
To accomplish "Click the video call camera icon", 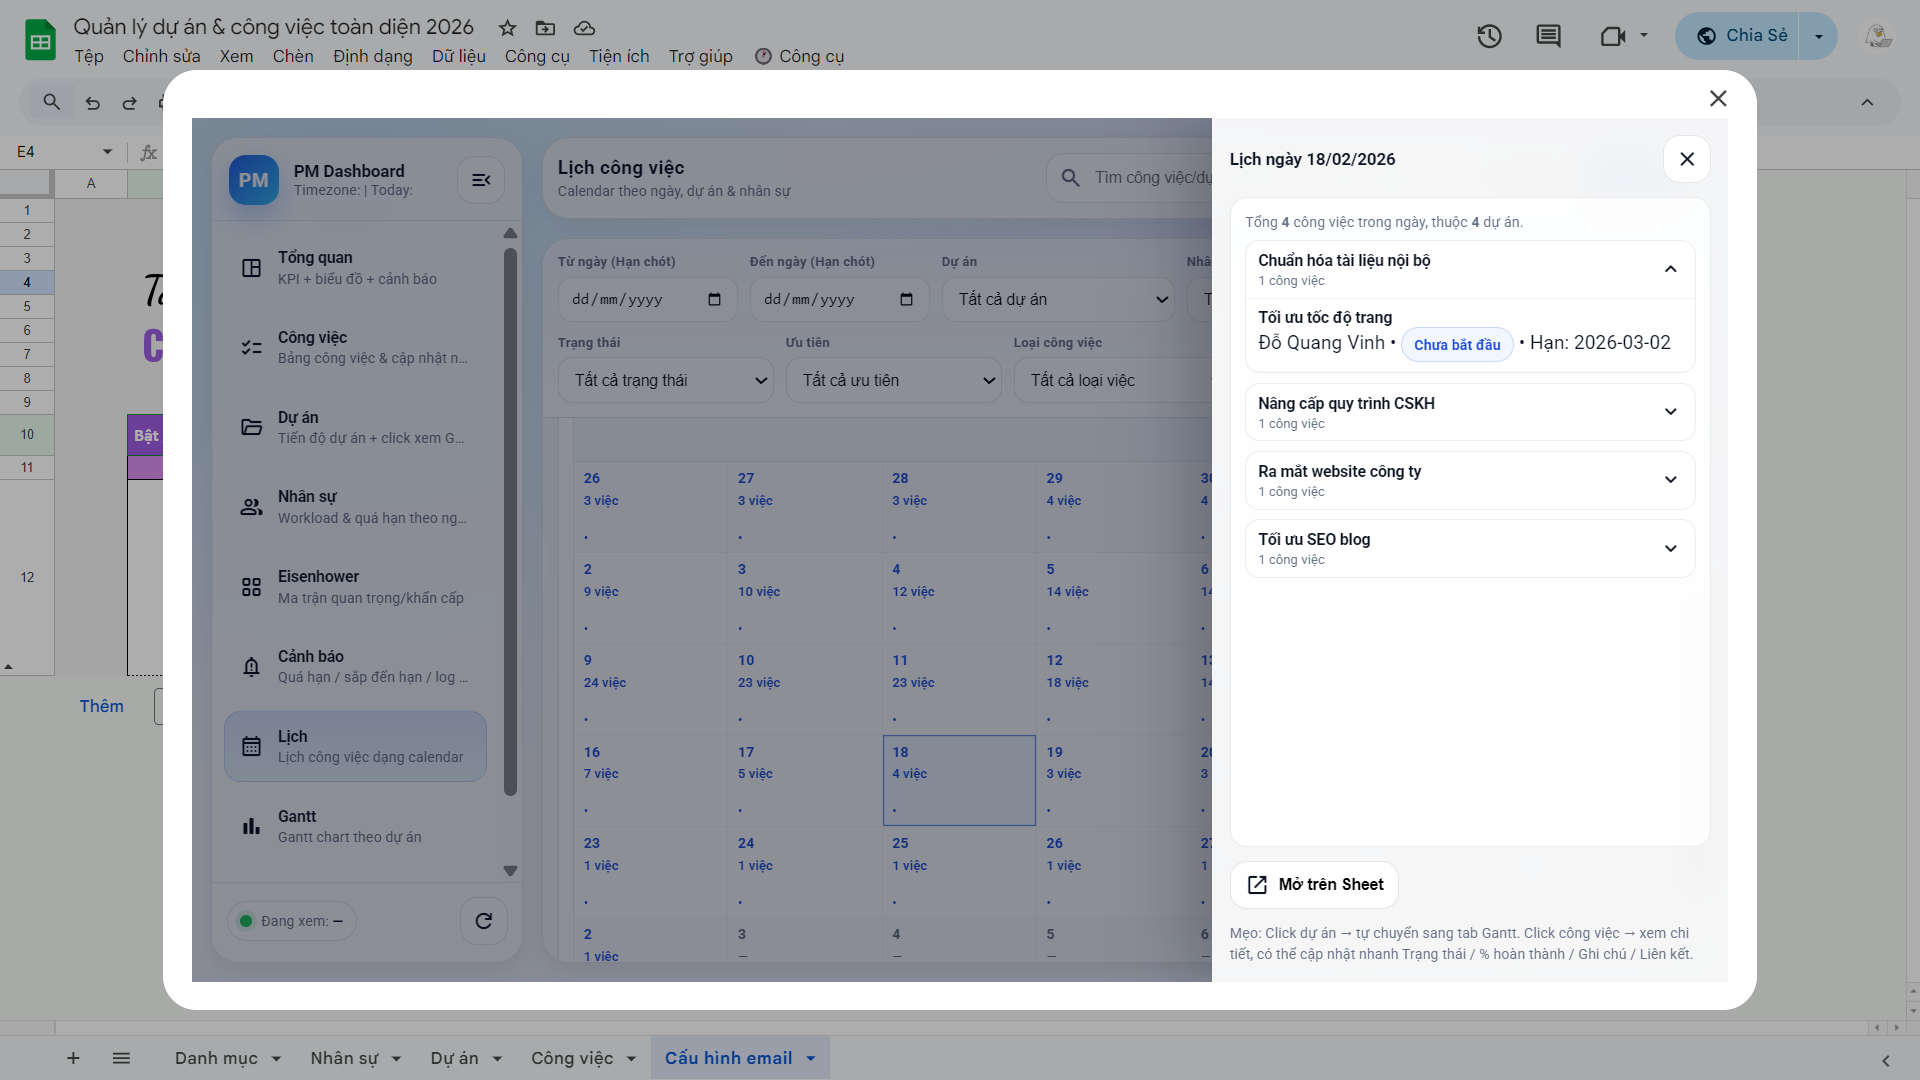I will [x=1612, y=37].
